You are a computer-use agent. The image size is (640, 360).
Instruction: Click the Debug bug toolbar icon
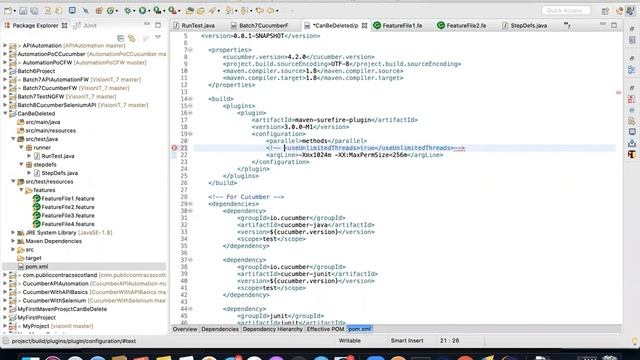(128, 11)
